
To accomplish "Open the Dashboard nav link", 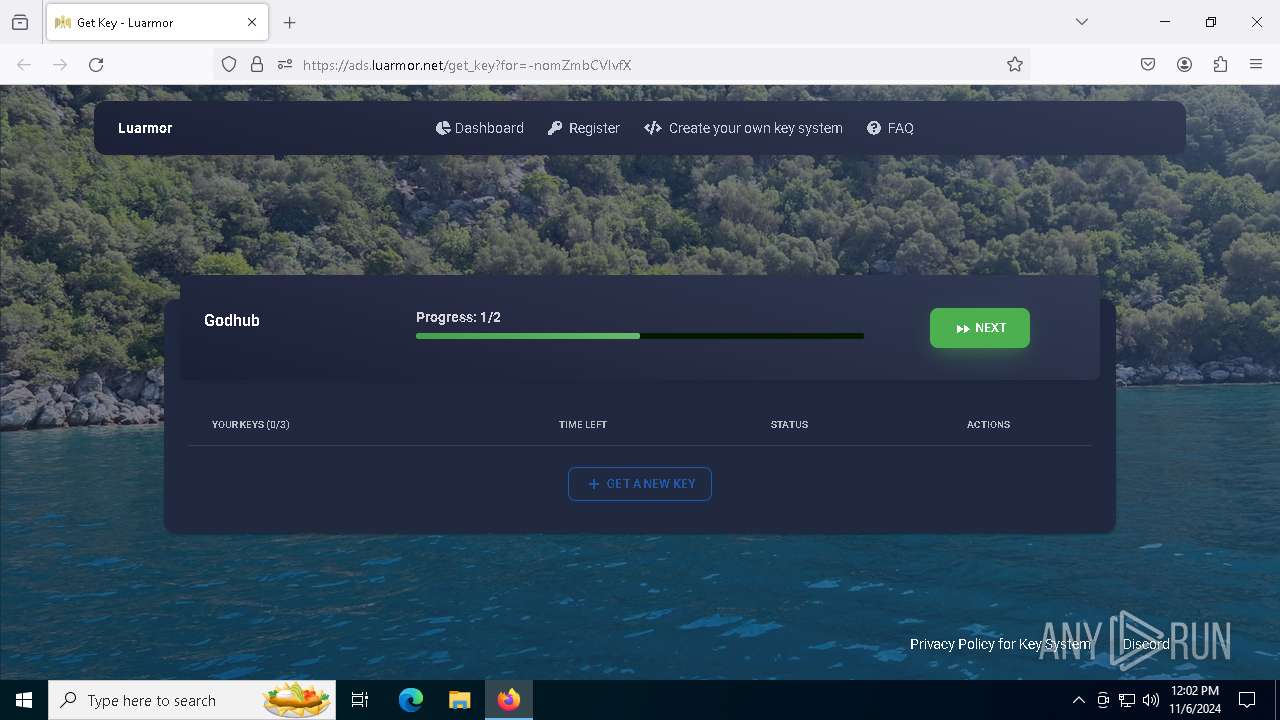I will click(480, 128).
